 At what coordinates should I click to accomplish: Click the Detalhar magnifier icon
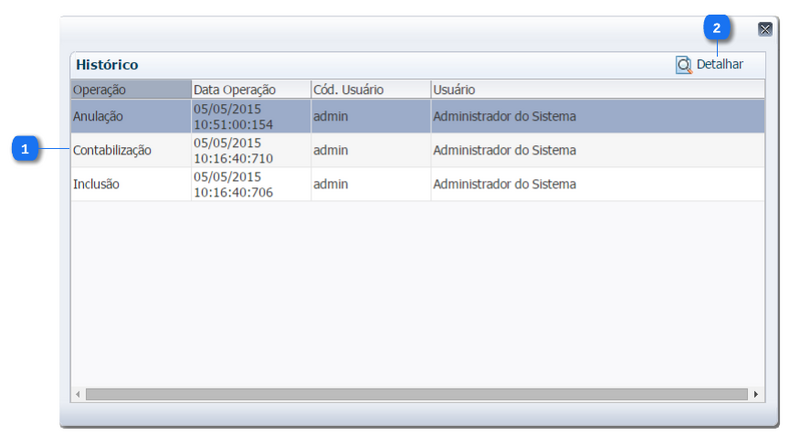[x=684, y=65]
